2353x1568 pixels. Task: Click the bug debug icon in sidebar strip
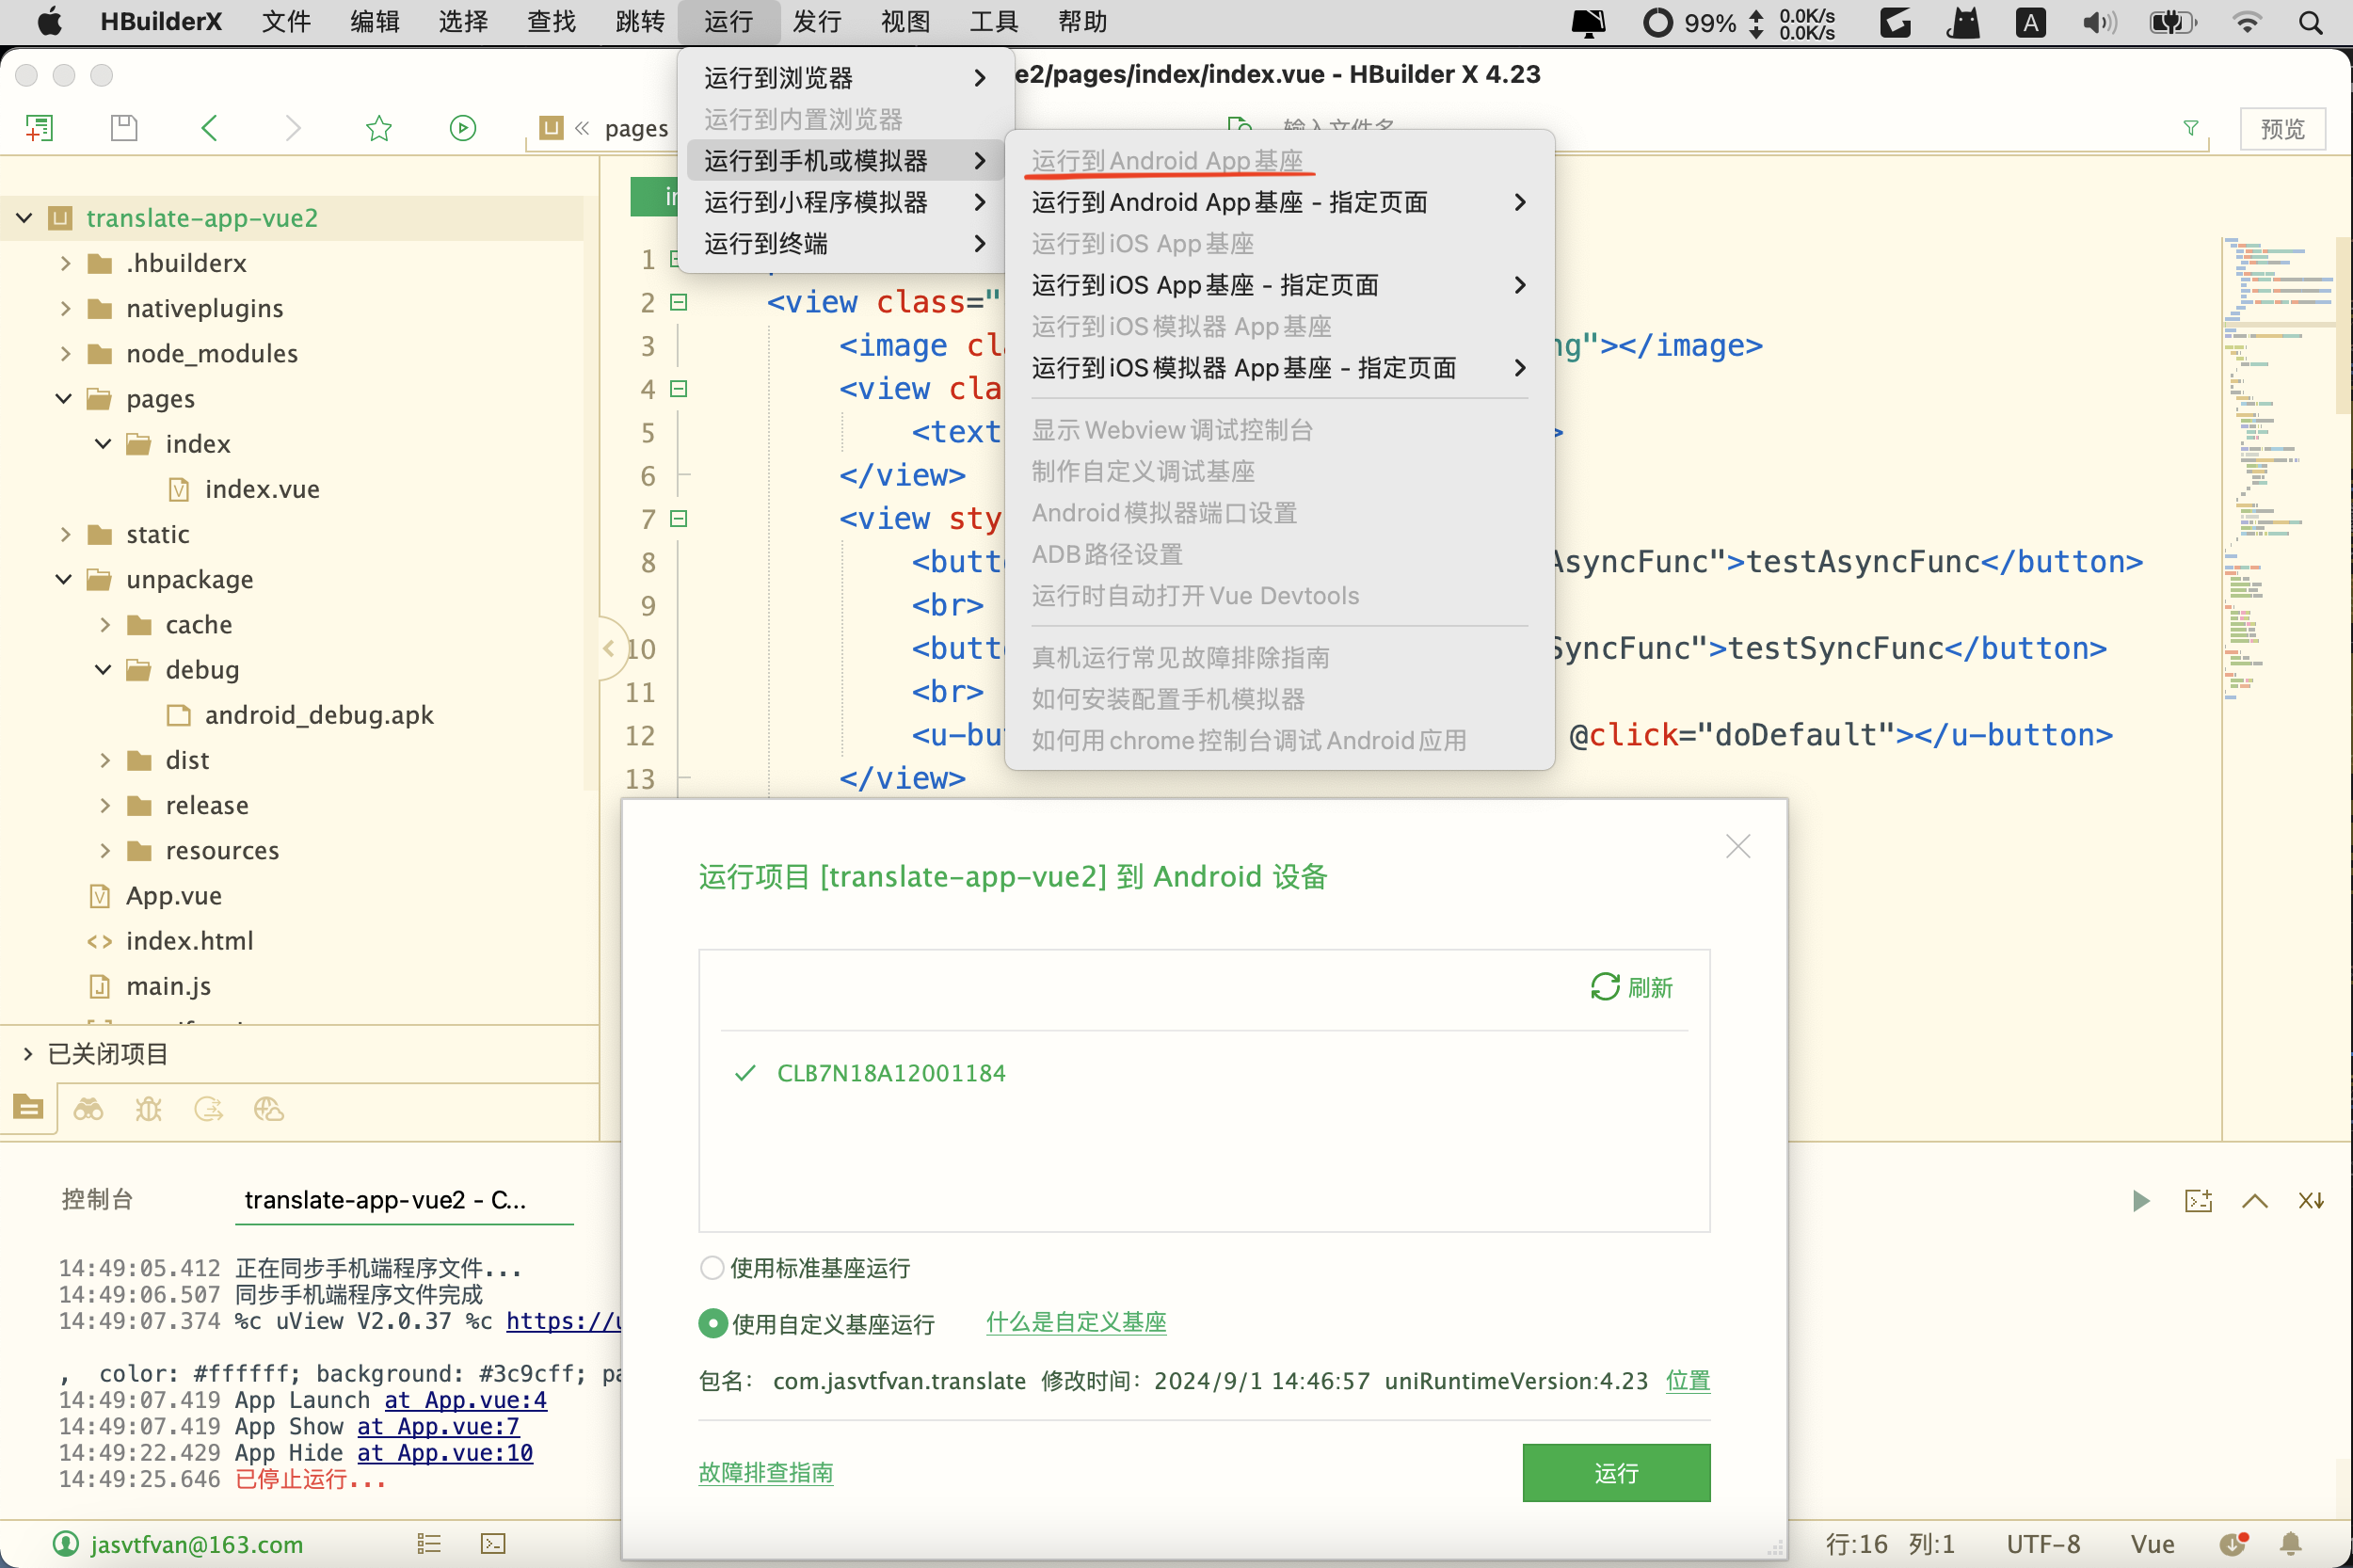click(x=148, y=1108)
